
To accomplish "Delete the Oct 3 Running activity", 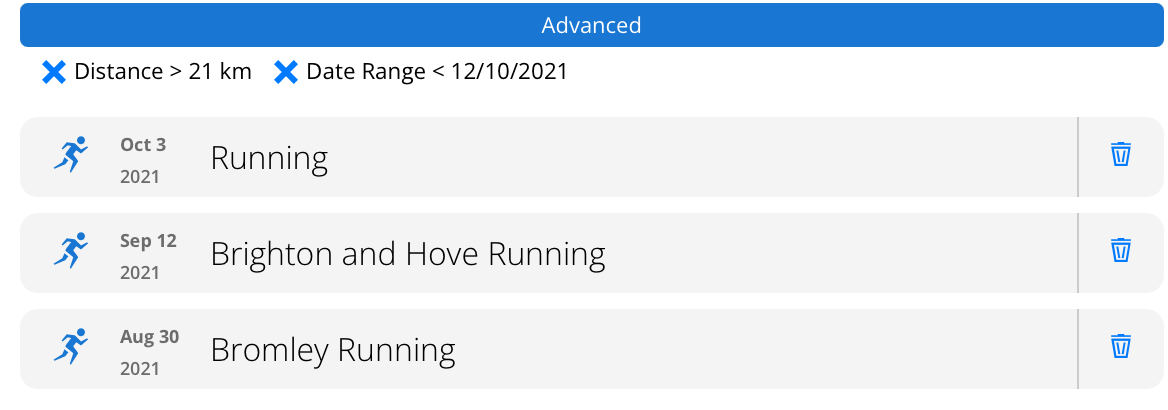I will [1121, 154].
